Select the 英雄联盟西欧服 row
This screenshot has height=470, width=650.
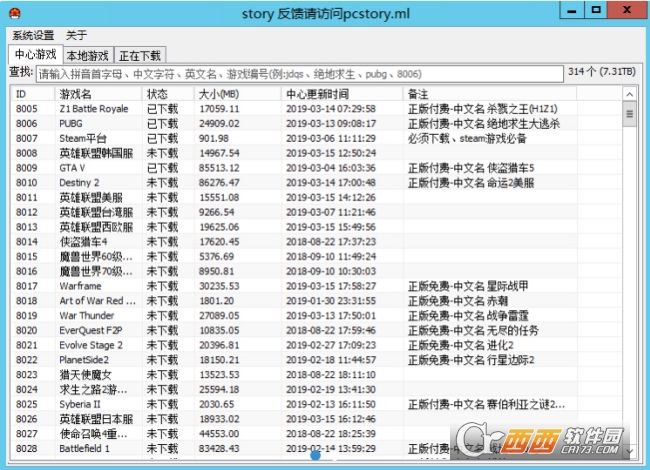pos(316,227)
